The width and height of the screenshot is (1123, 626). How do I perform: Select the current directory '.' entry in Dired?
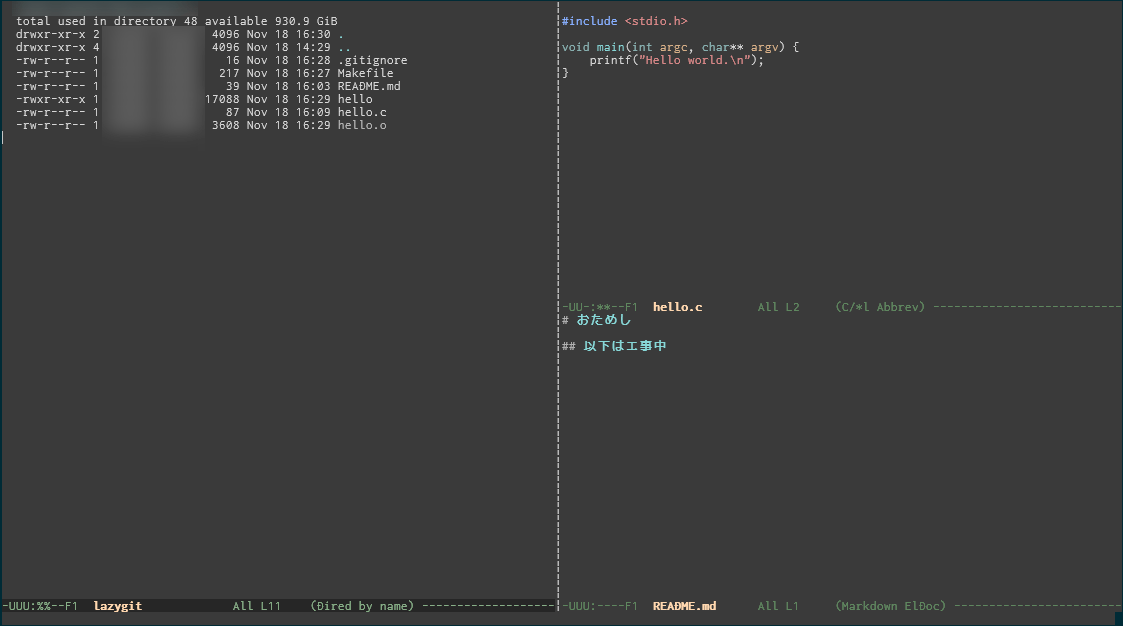tap(340, 34)
